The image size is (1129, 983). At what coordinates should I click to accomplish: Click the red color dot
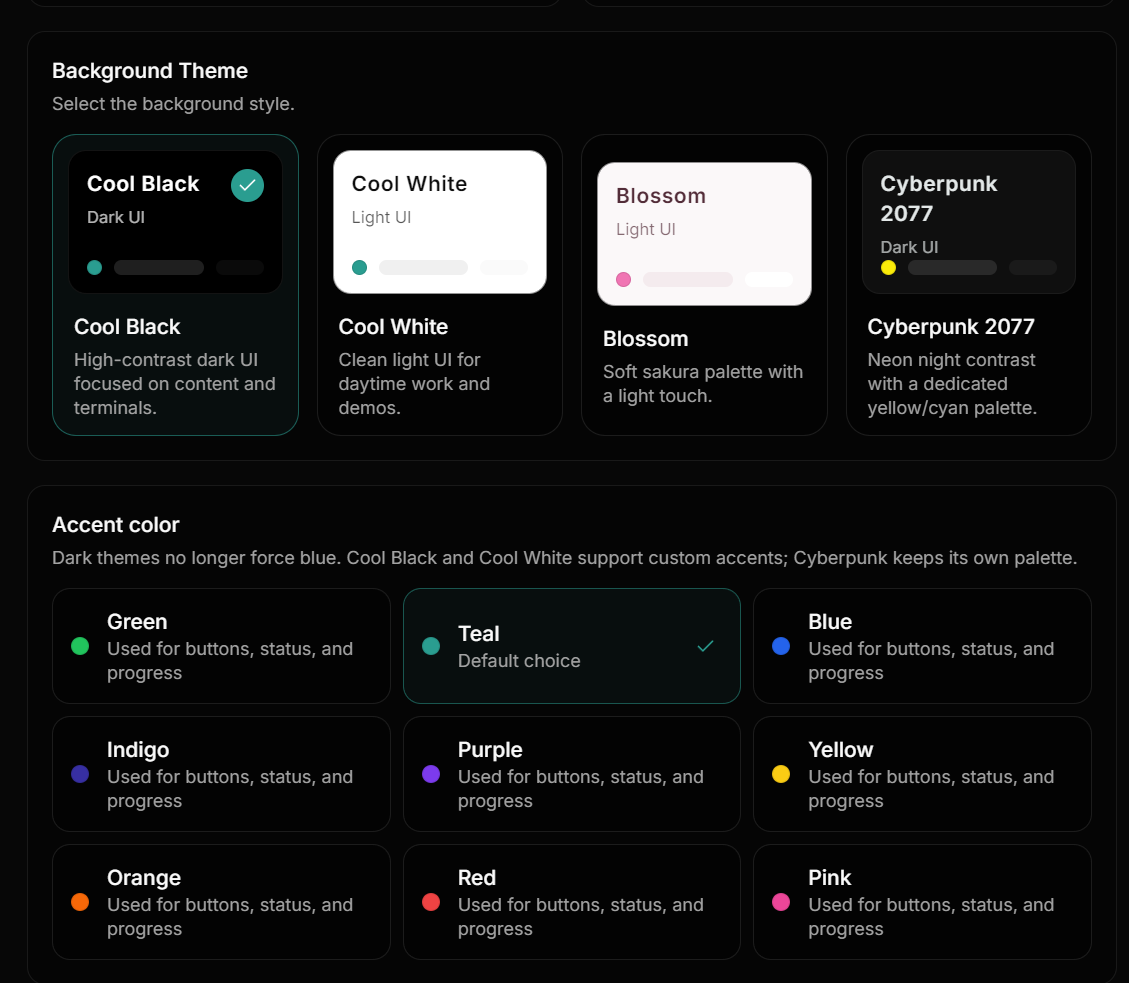431,902
